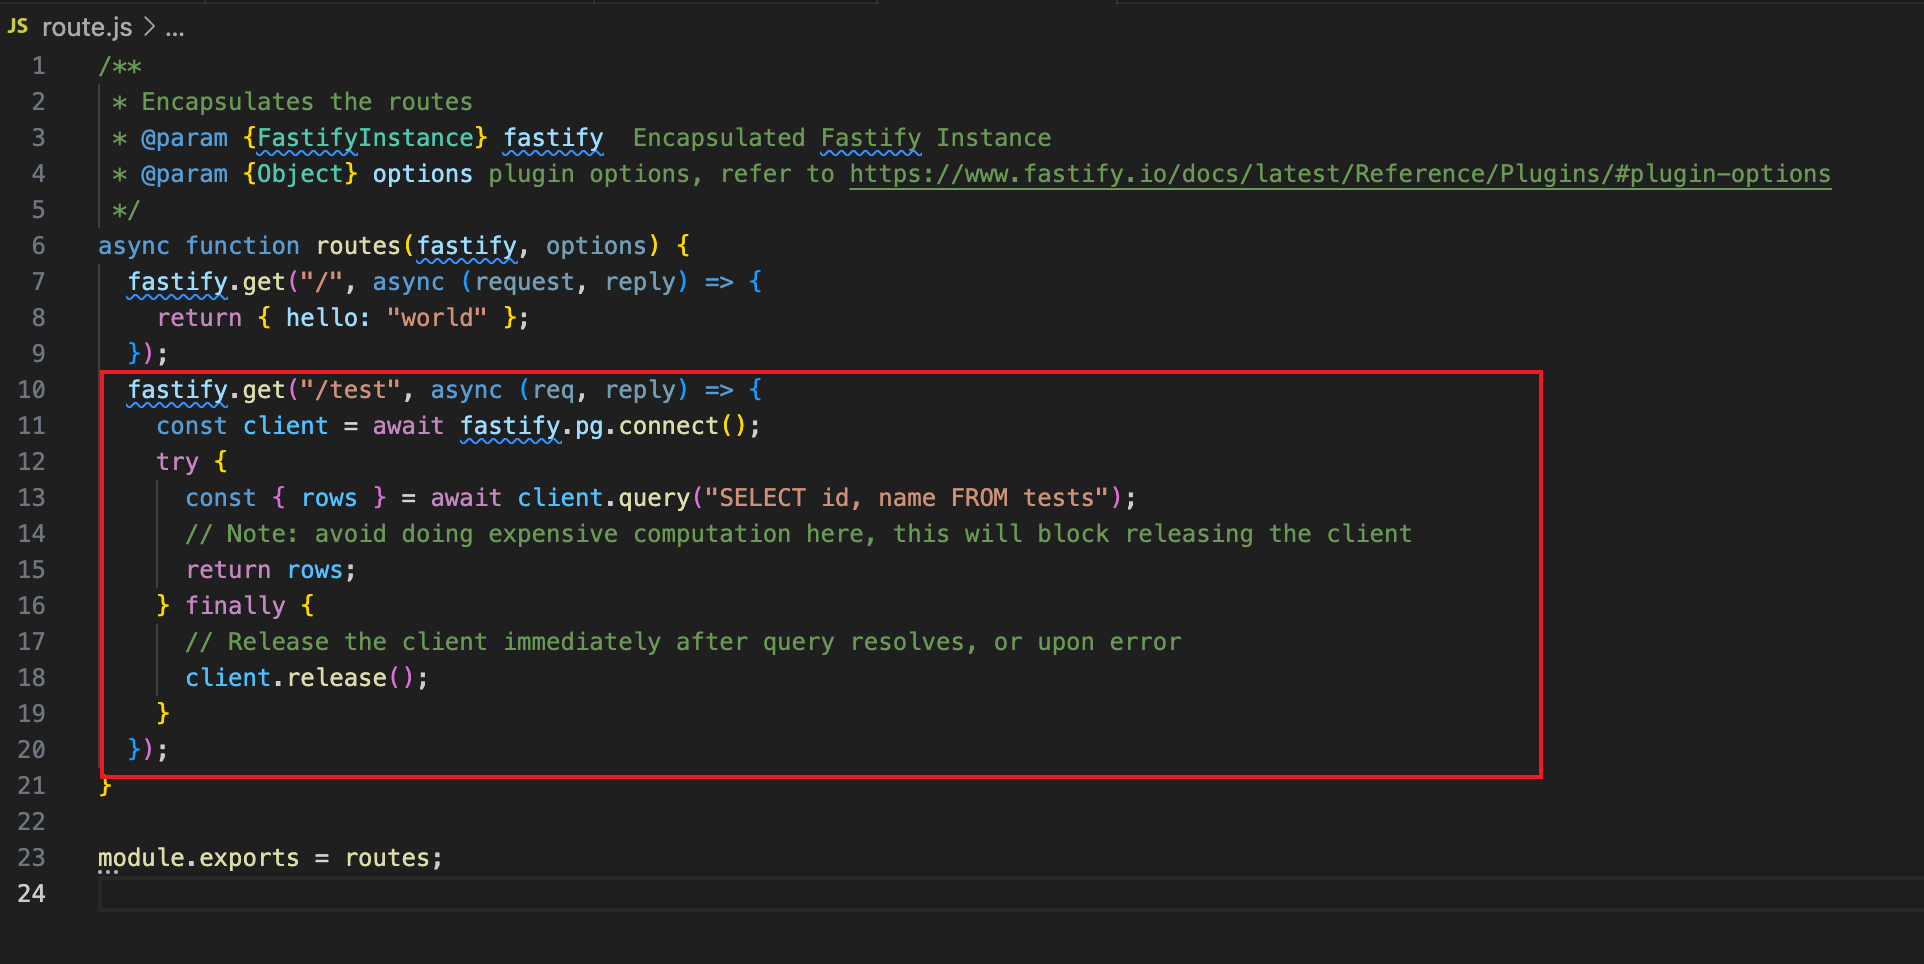Image resolution: width=1924 pixels, height=964 pixels.
Task: Click the finally keyword on line 16
Action: click(x=236, y=605)
